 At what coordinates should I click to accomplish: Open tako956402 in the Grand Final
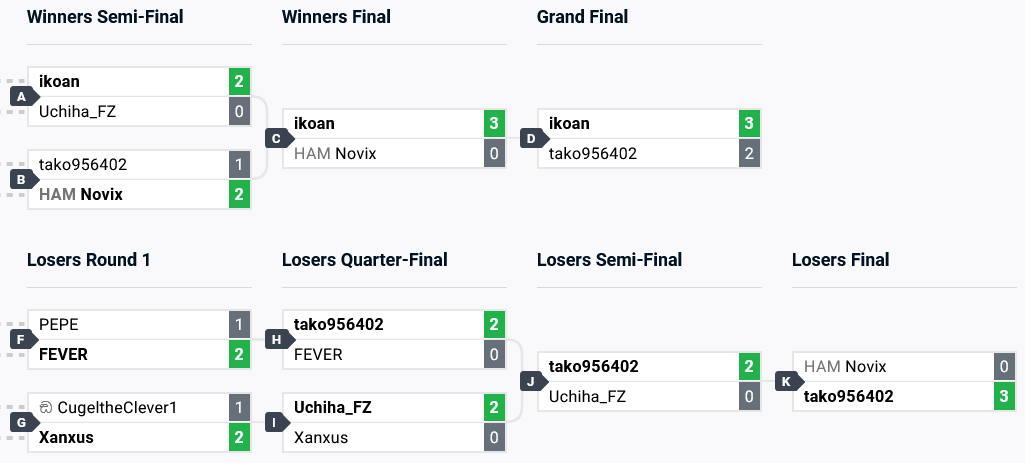[x=593, y=153]
